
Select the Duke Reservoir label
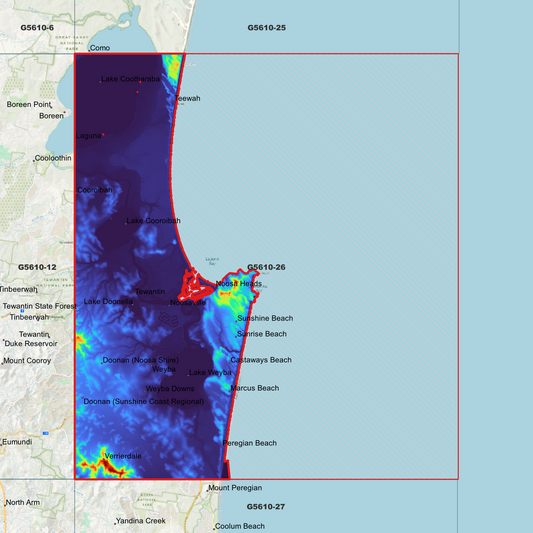pos(31,343)
